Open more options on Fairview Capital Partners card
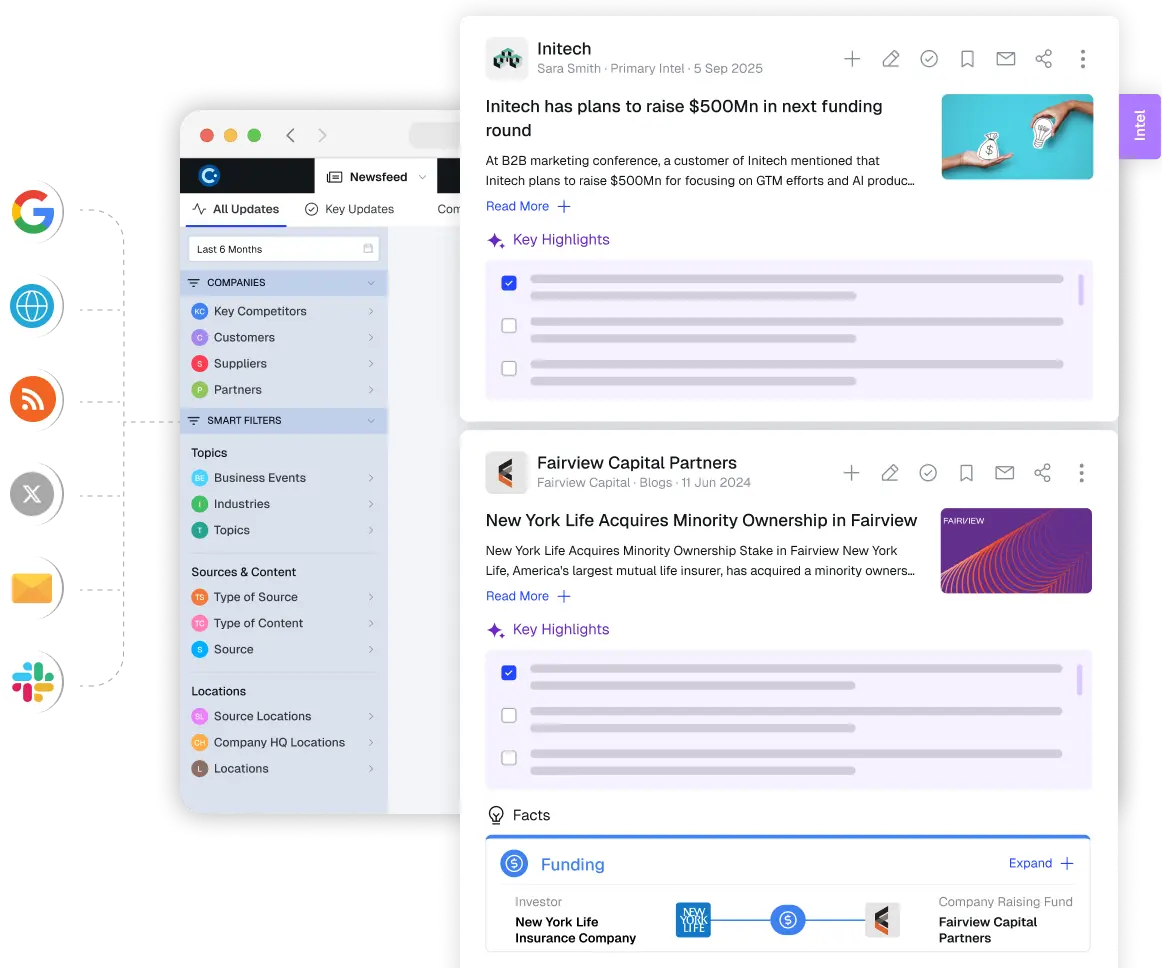Viewport: 1162px width, 968px height. (1082, 473)
